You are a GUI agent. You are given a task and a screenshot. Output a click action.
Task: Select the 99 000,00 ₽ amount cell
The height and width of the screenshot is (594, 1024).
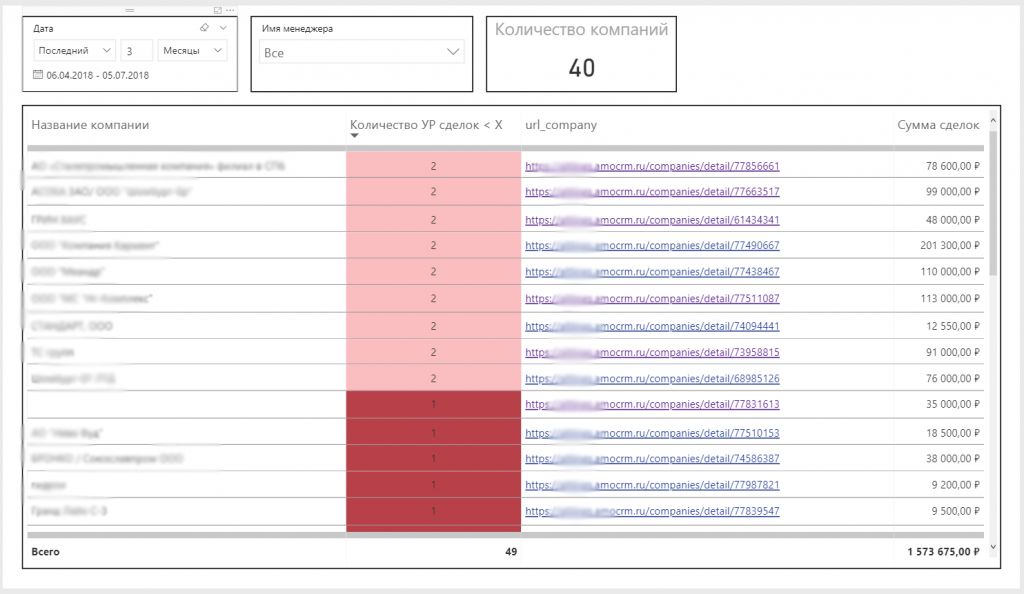952,191
